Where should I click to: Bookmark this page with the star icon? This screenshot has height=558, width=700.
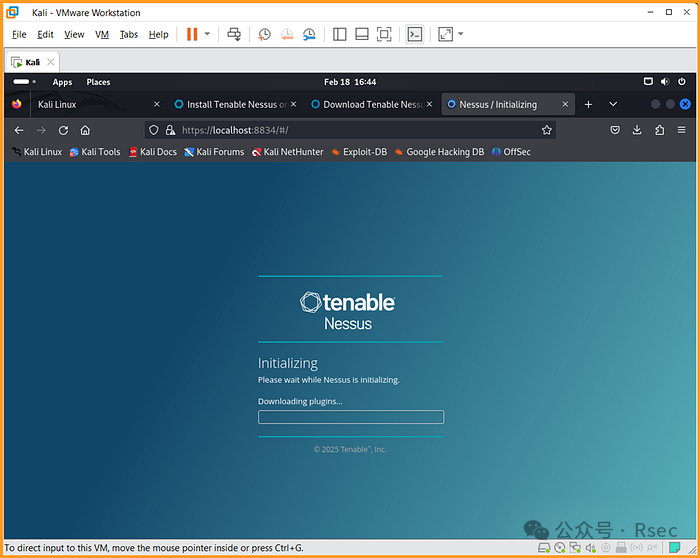[x=546, y=130]
